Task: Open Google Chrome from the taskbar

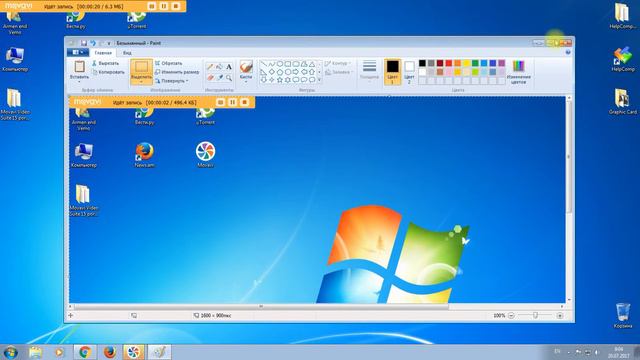Action: (84, 352)
